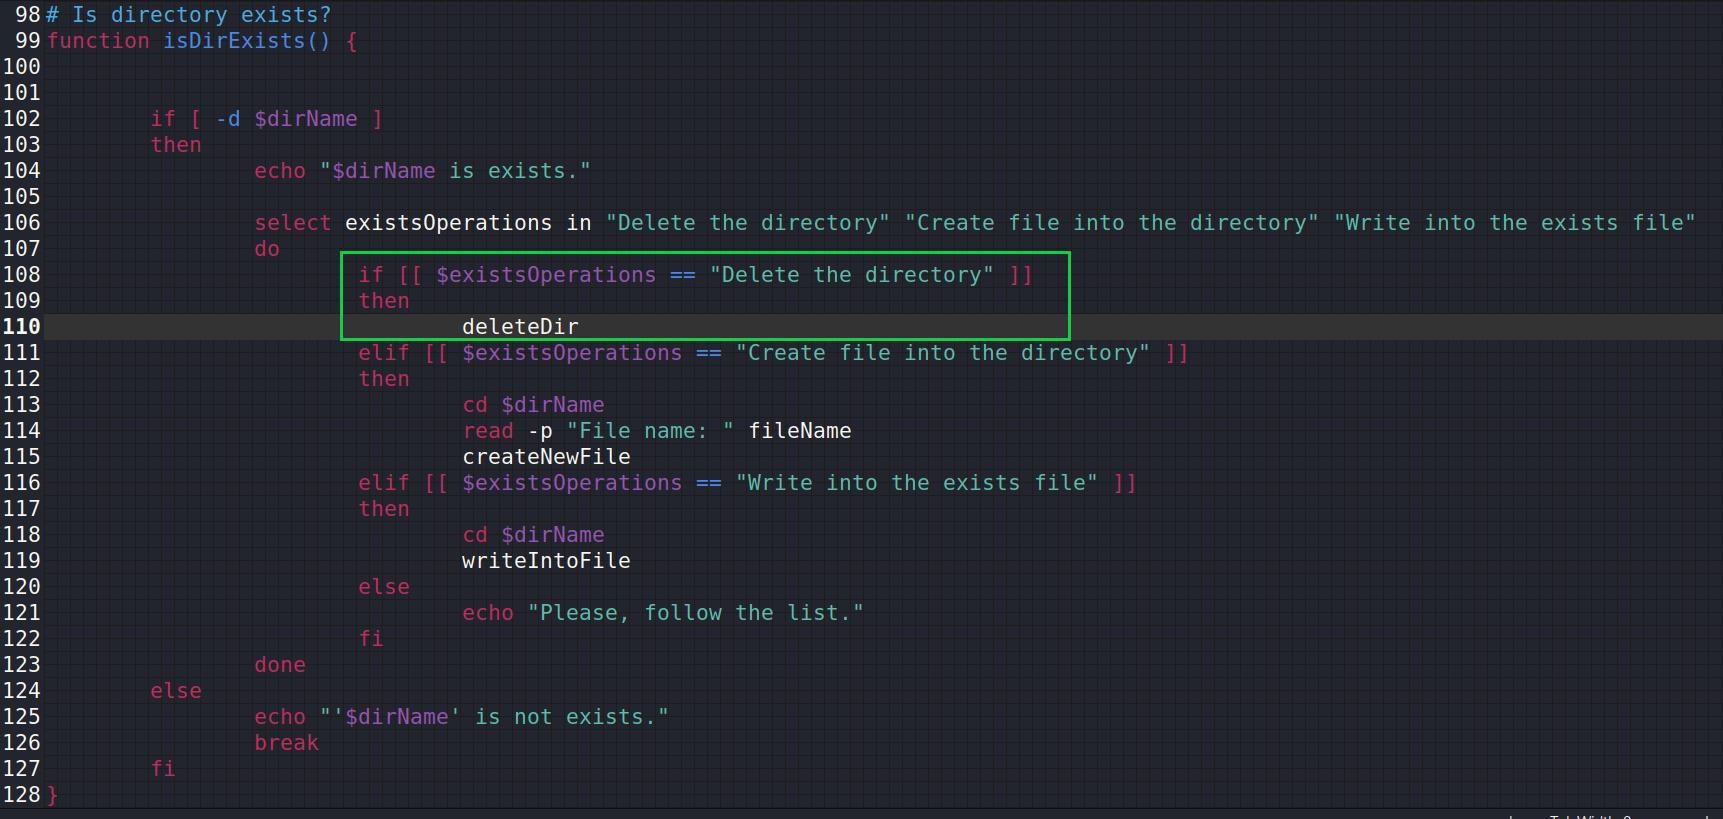Click the "createNewFile" call on line 115
The image size is (1723, 819).
(x=546, y=457)
